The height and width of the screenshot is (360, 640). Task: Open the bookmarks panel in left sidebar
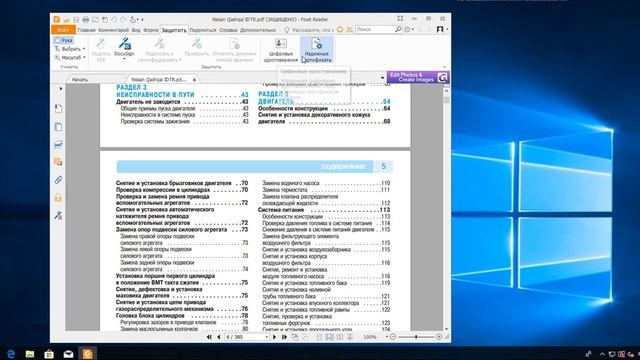58,109
